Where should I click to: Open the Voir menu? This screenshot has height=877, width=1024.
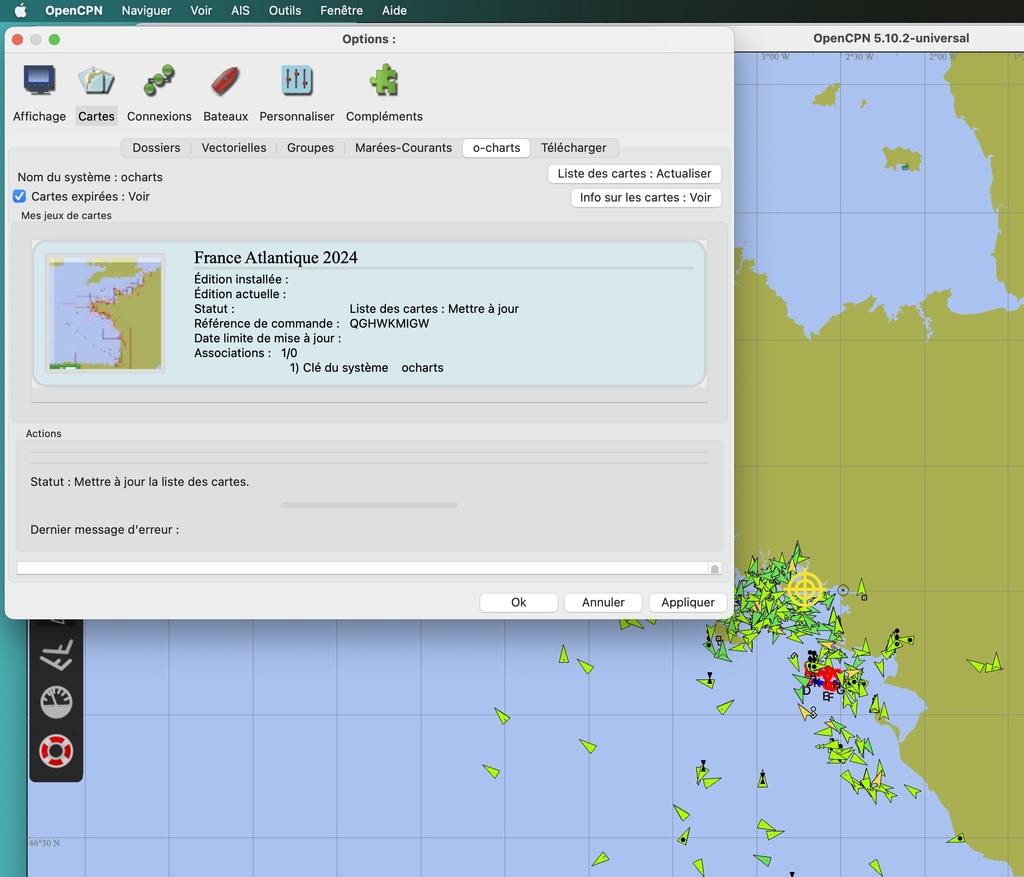[201, 10]
